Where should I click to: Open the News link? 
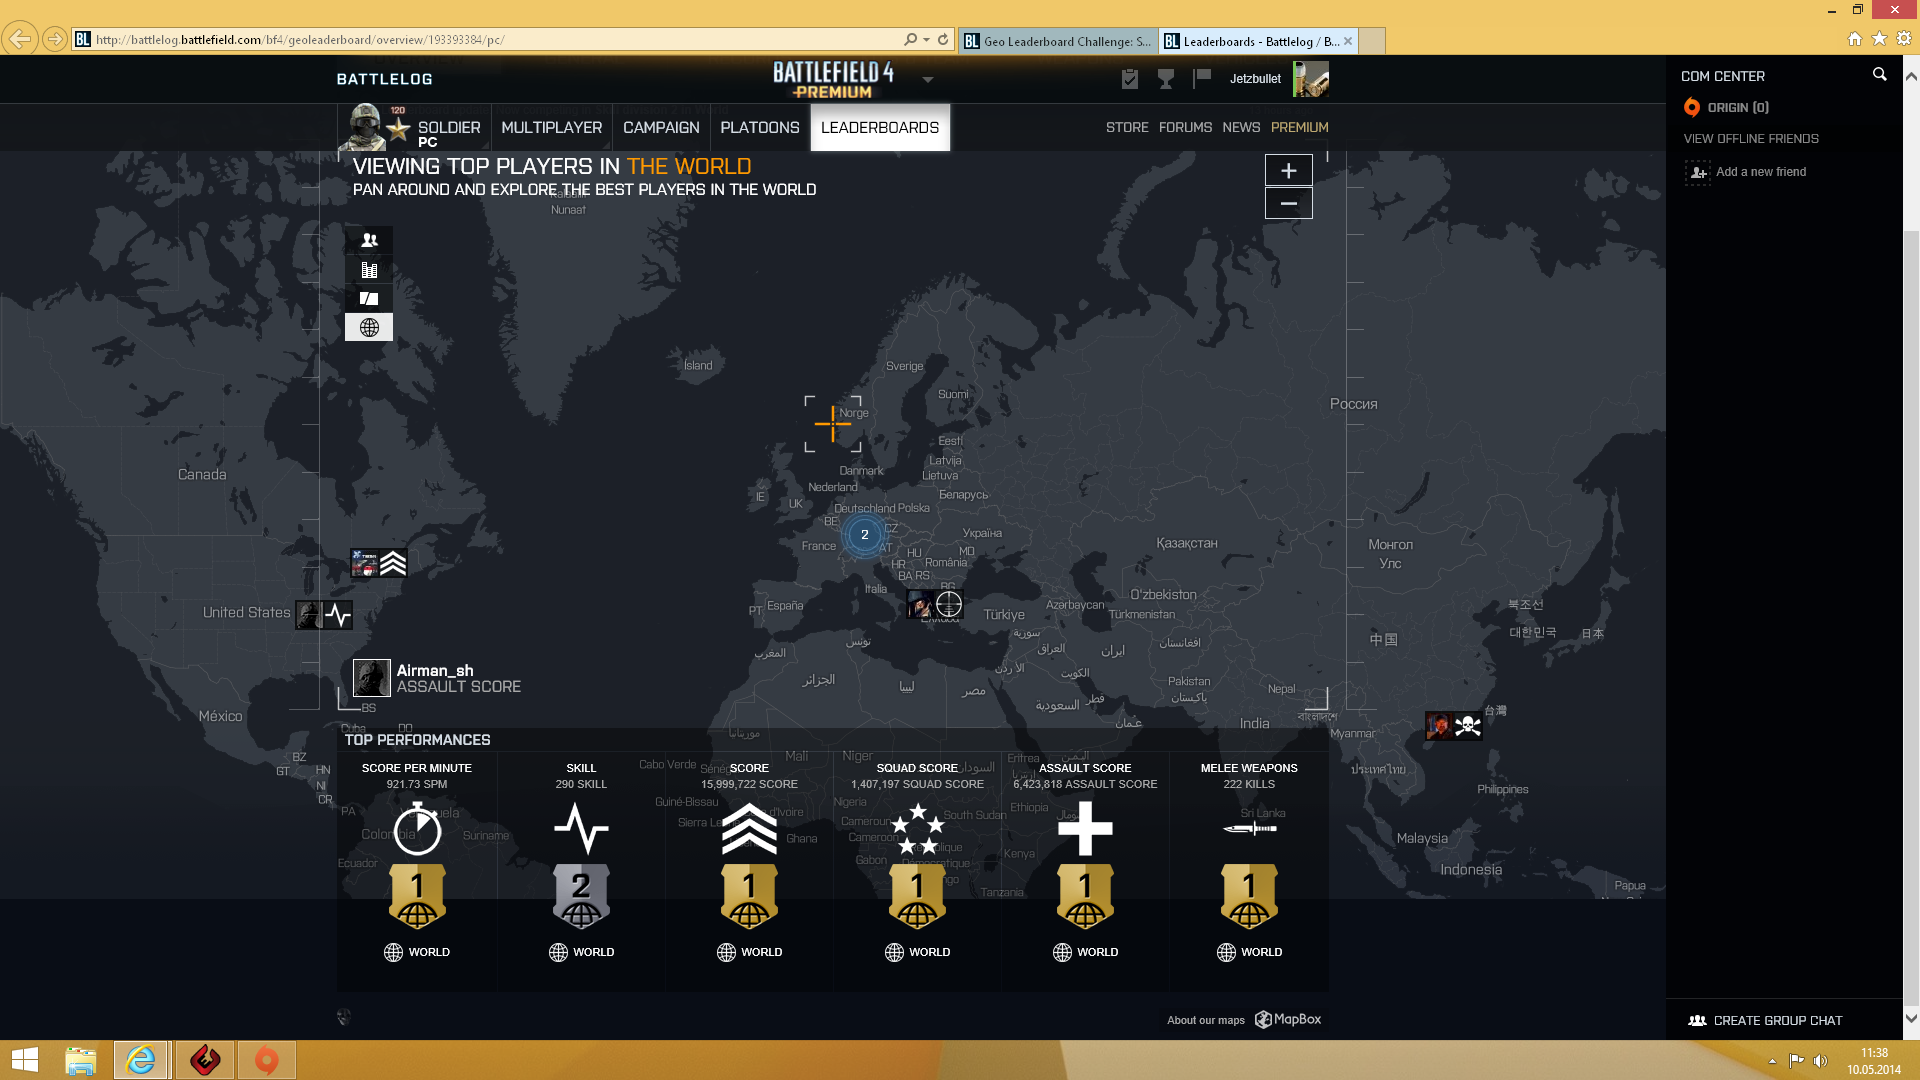coord(1241,128)
